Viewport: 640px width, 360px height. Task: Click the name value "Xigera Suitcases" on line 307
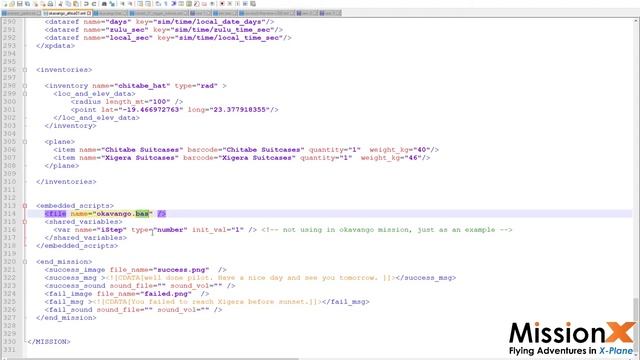click(140, 158)
